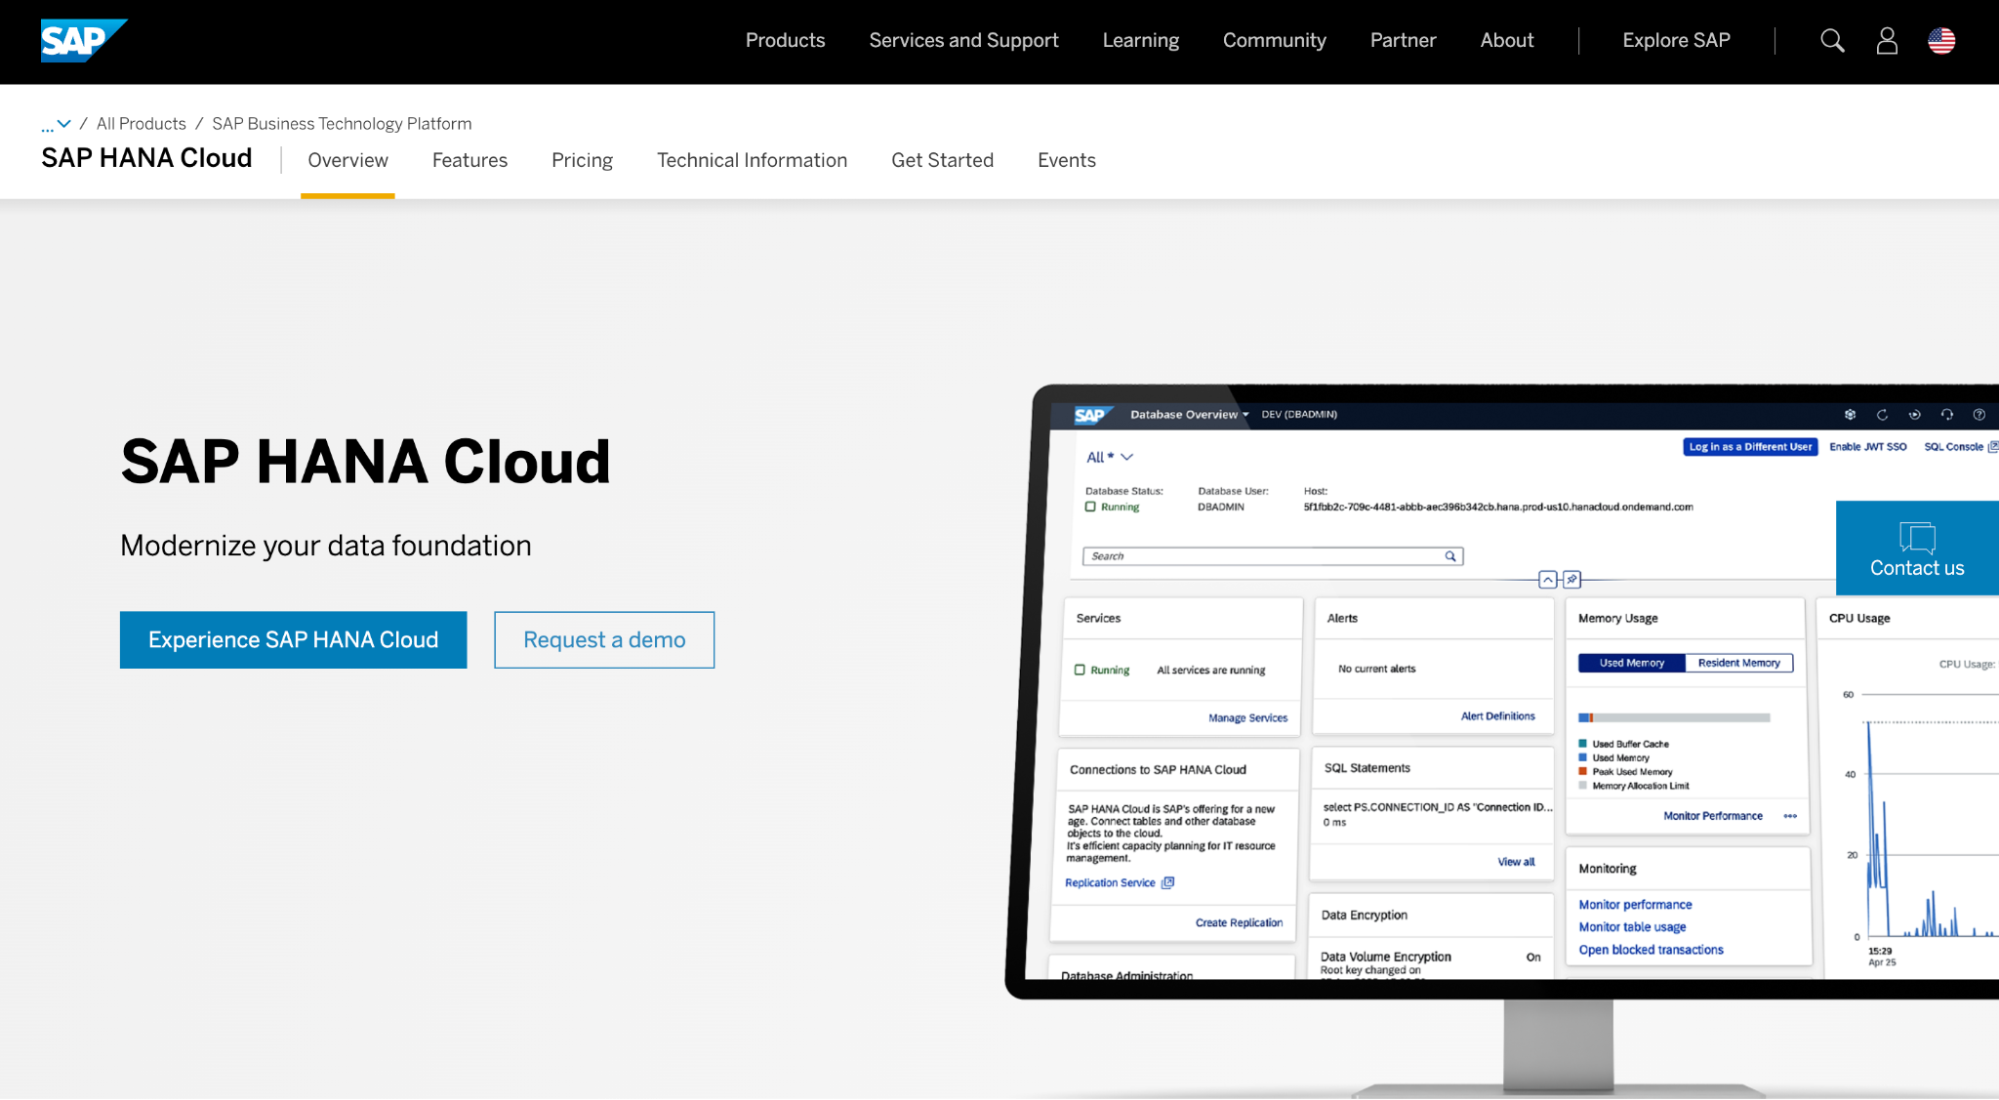
Task: Select the Overview tab
Action: [x=348, y=160]
